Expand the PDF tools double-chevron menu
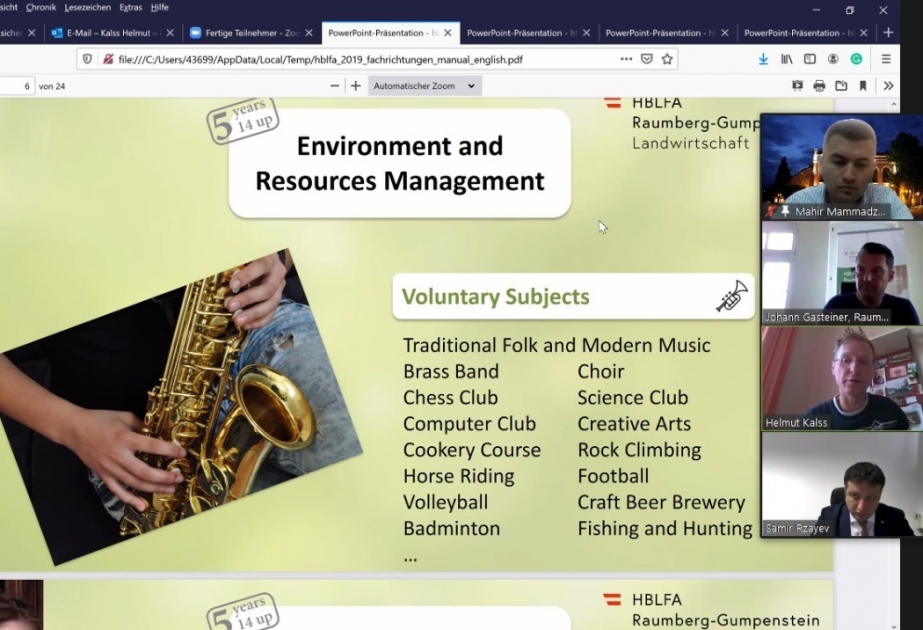Image resolution: width=923 pixels, height=630 pixels. point(888,86)
